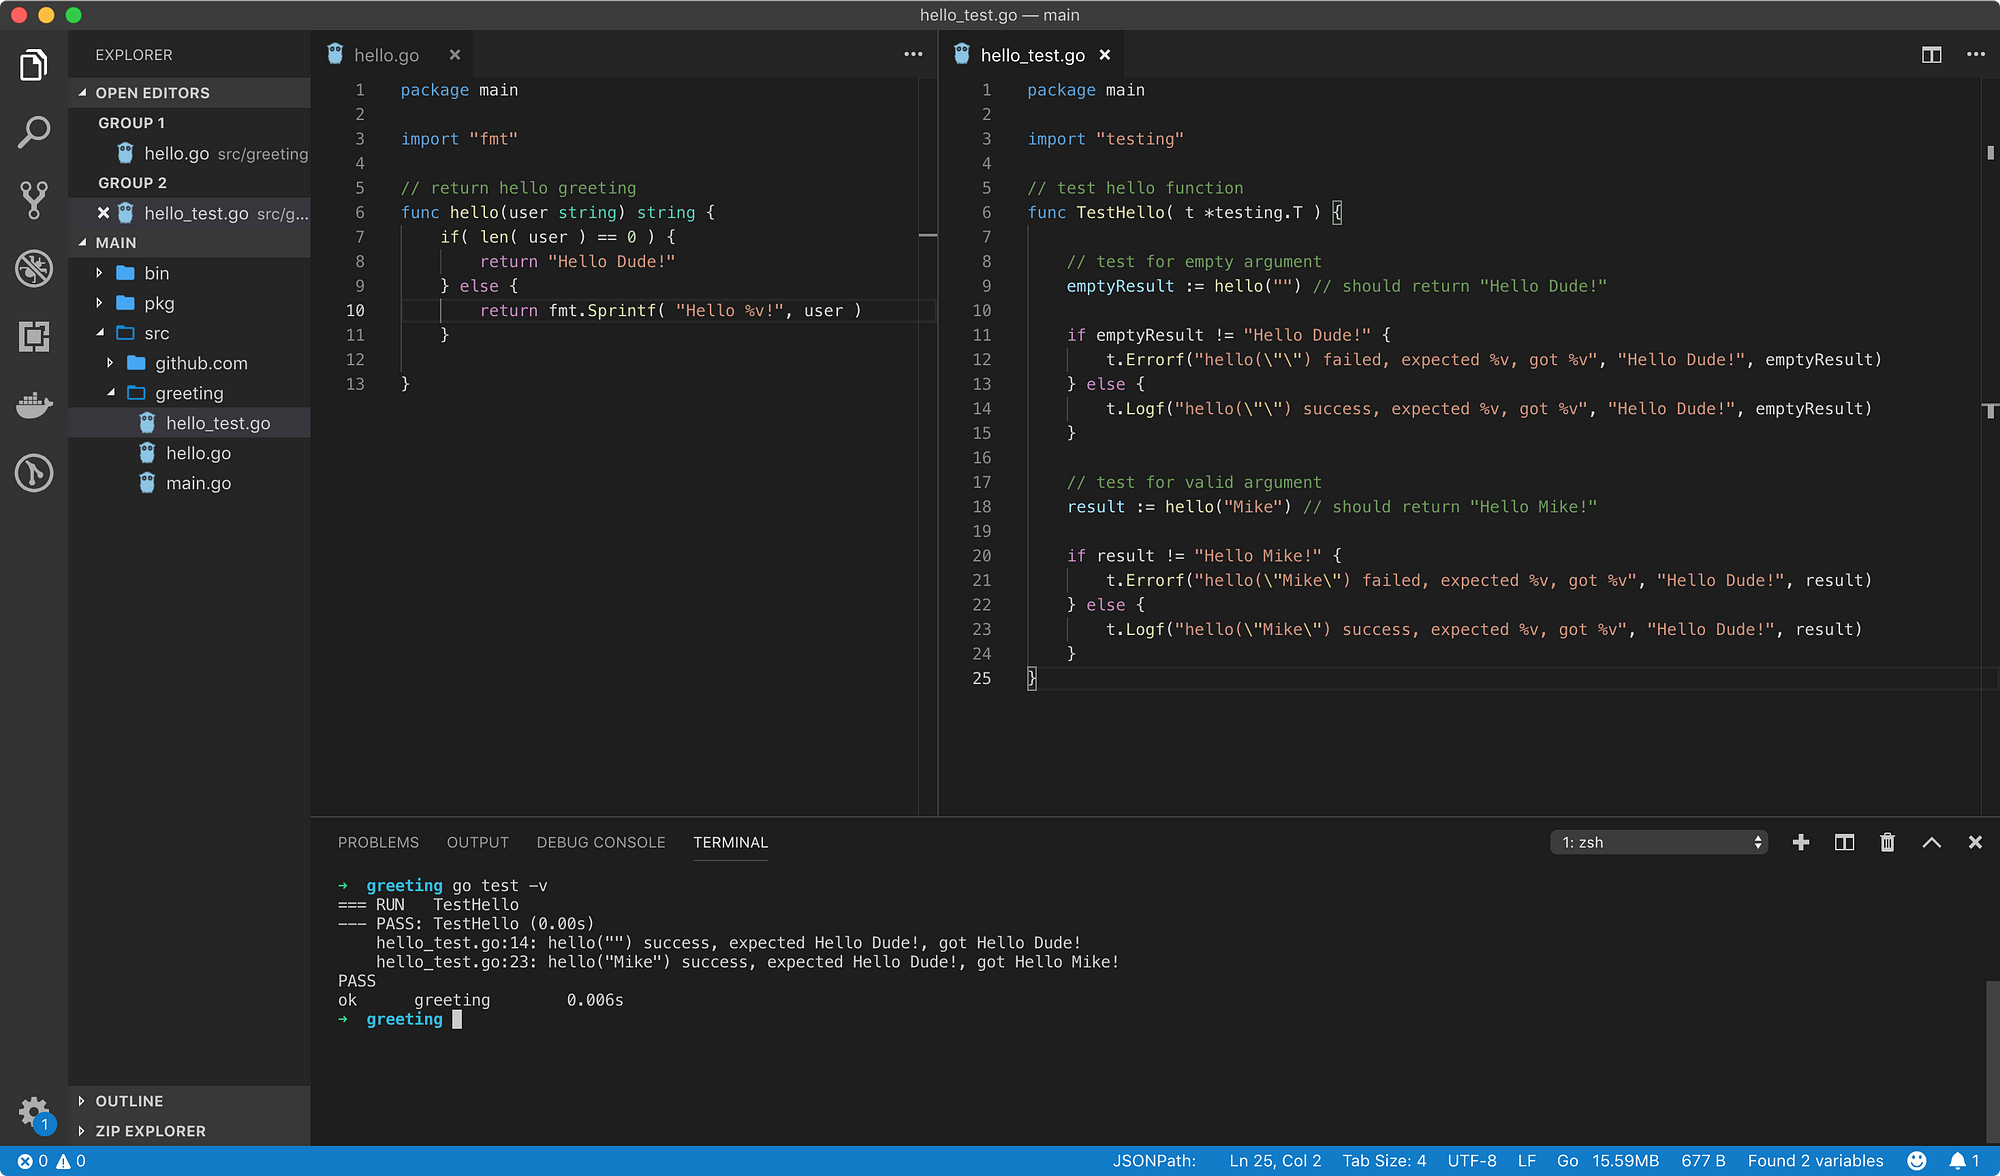Click the 15.59MB memory status entry
The width and height of the screenshot is (2000, 1176).
pos(1625,1161)
